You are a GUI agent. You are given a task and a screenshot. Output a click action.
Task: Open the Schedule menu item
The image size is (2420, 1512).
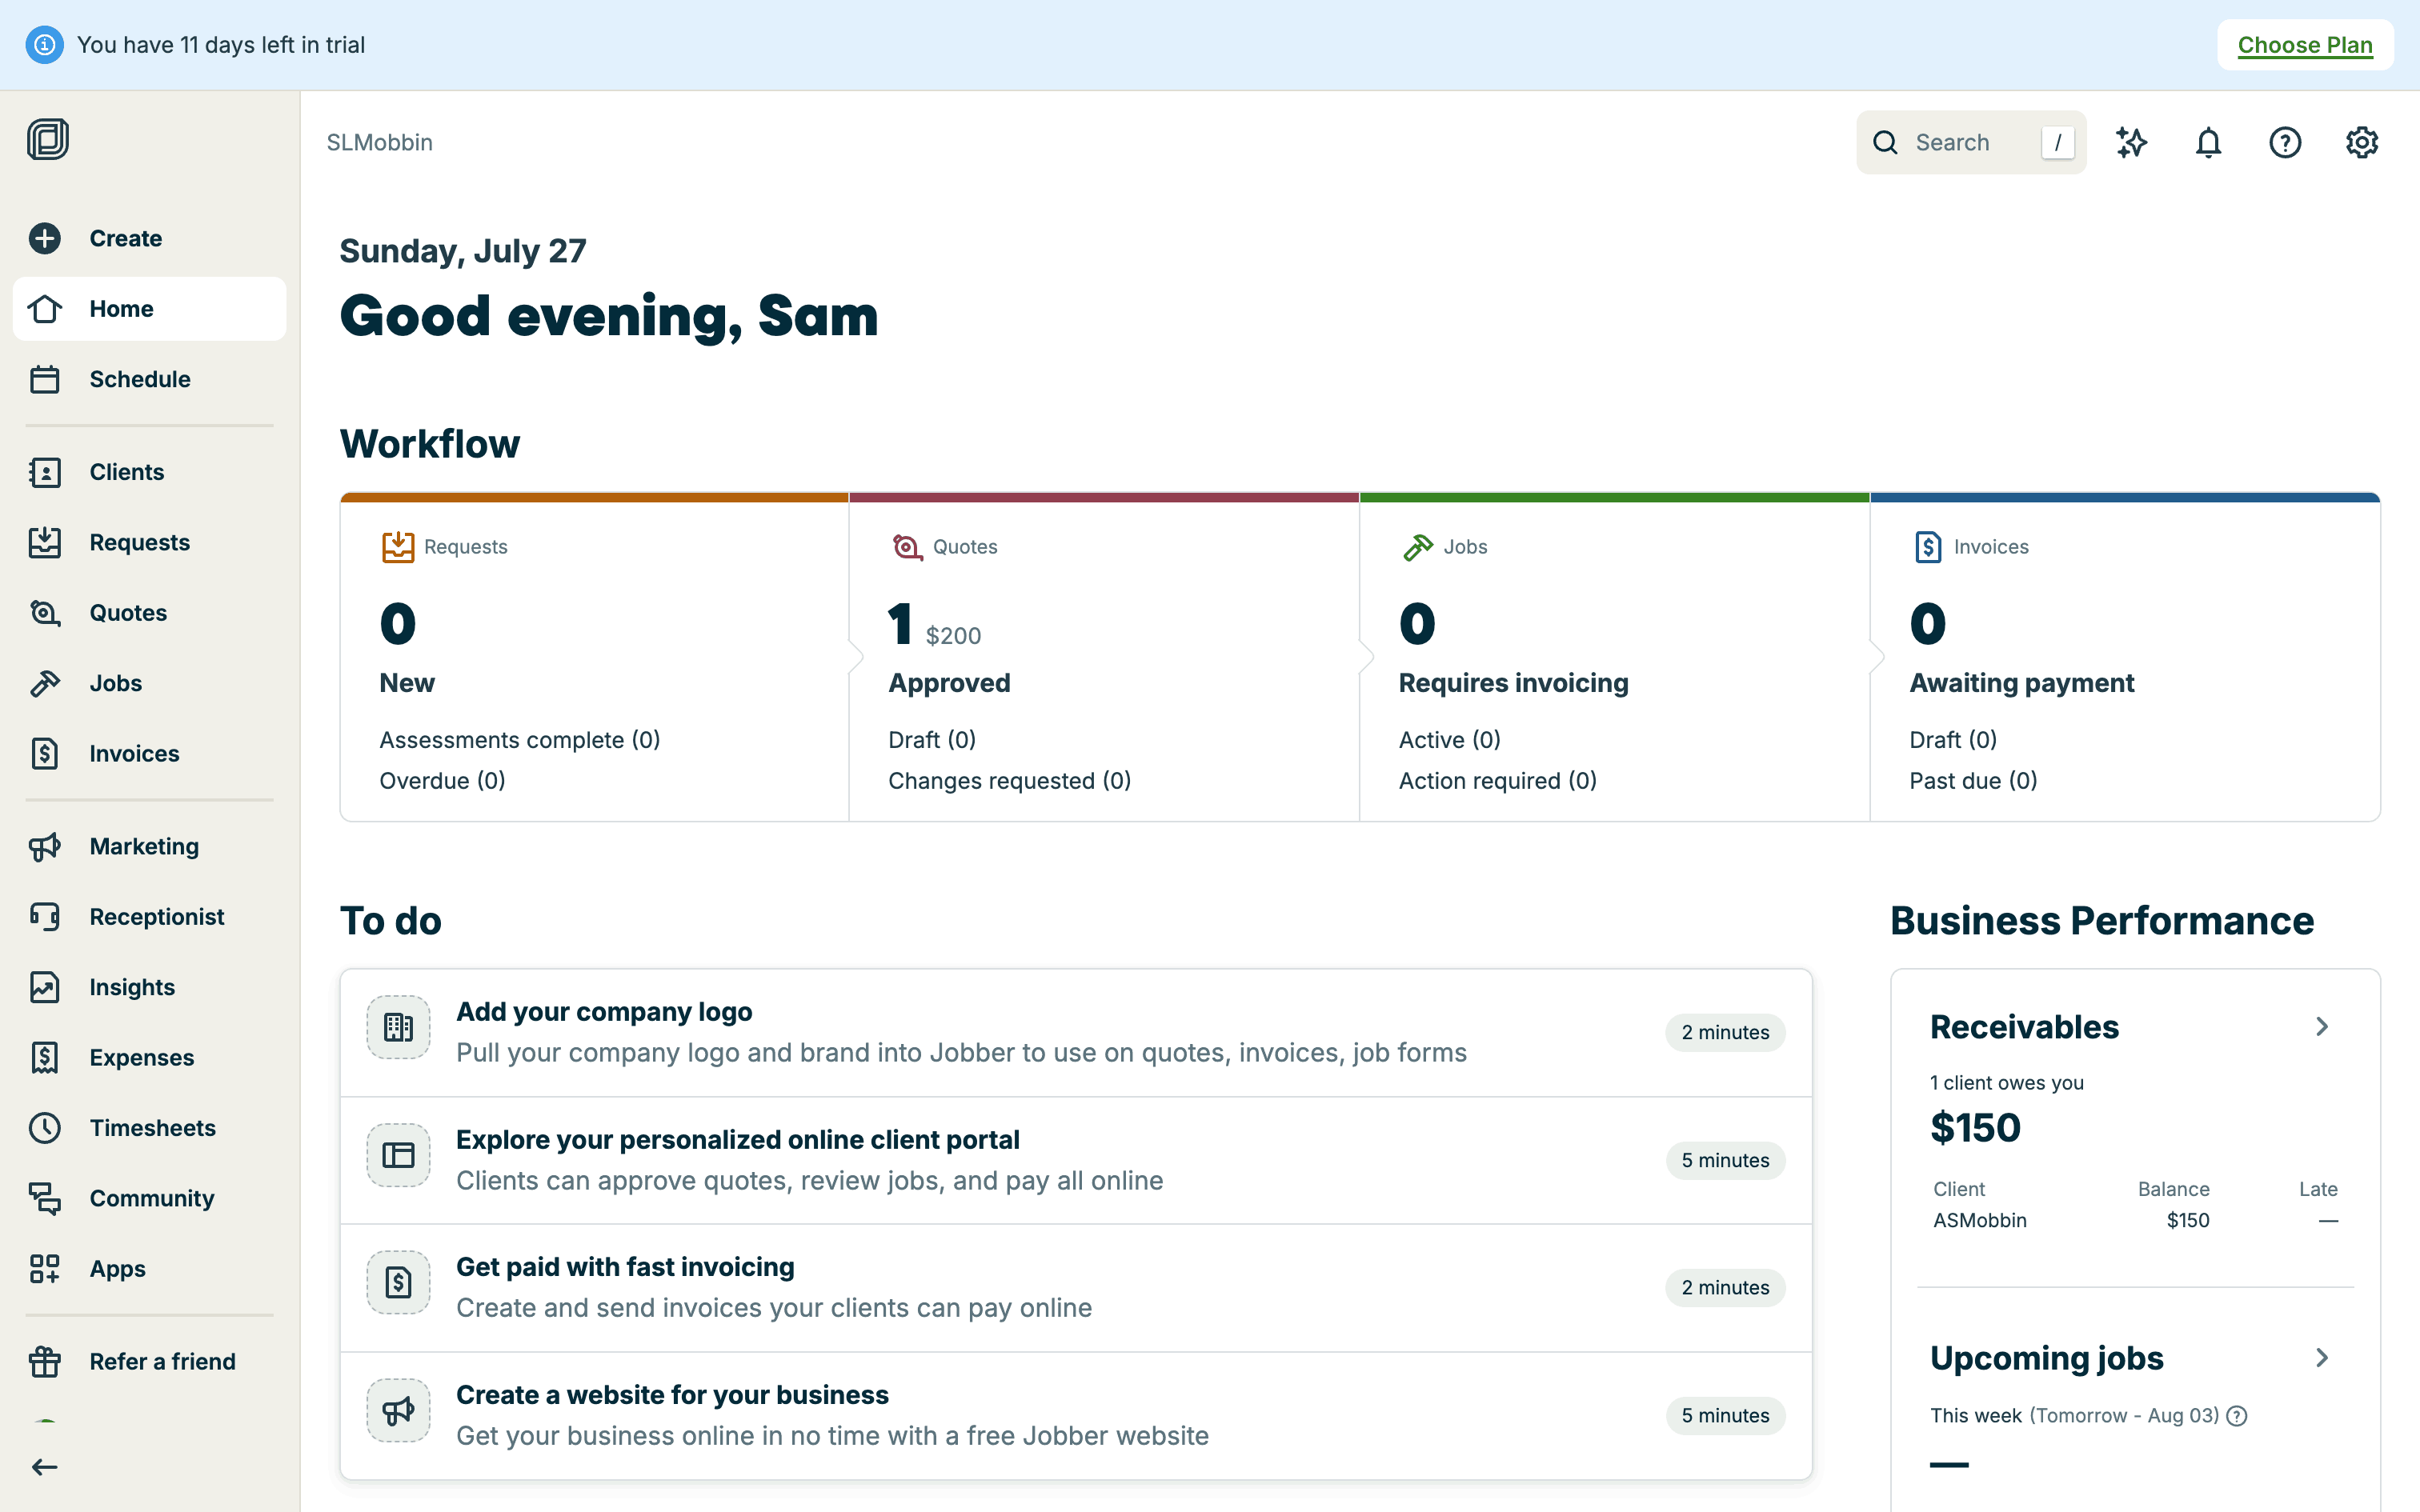point(139,379)
